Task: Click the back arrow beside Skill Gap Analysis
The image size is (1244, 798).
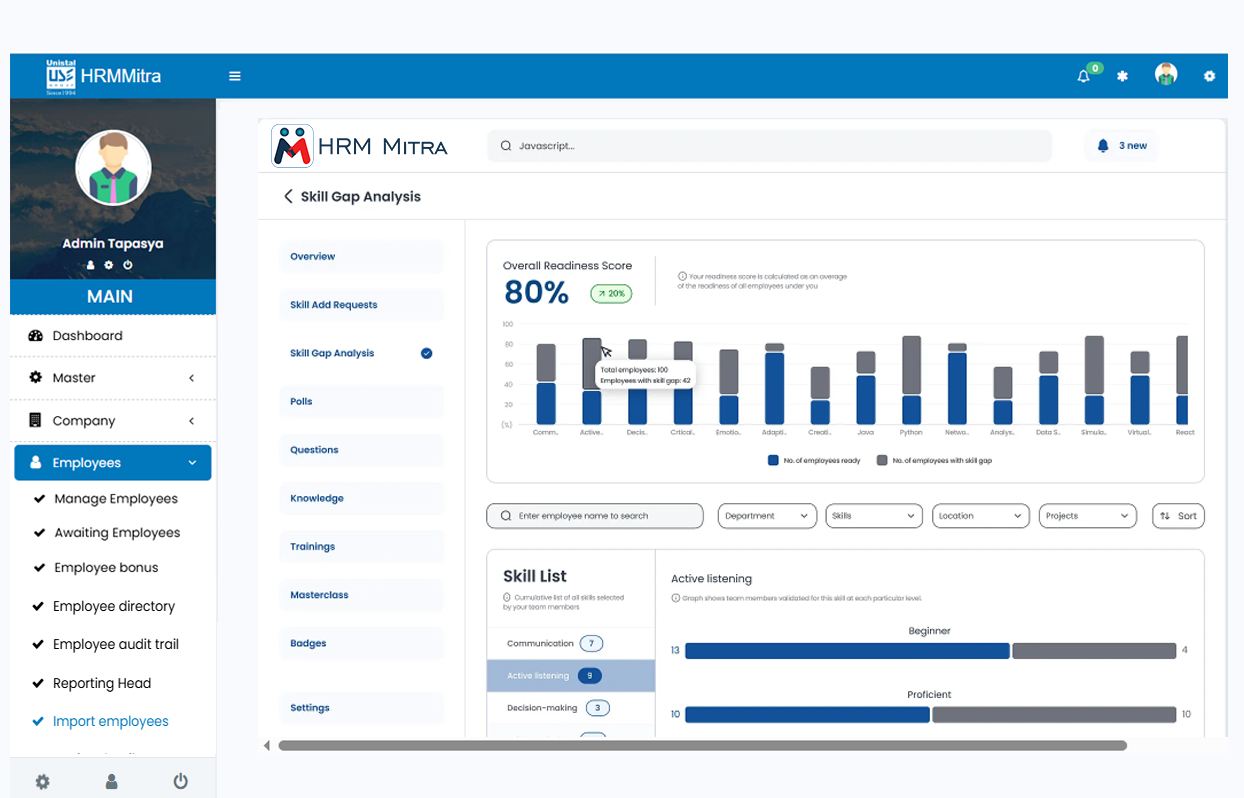Action: click(x=288, y=197)
